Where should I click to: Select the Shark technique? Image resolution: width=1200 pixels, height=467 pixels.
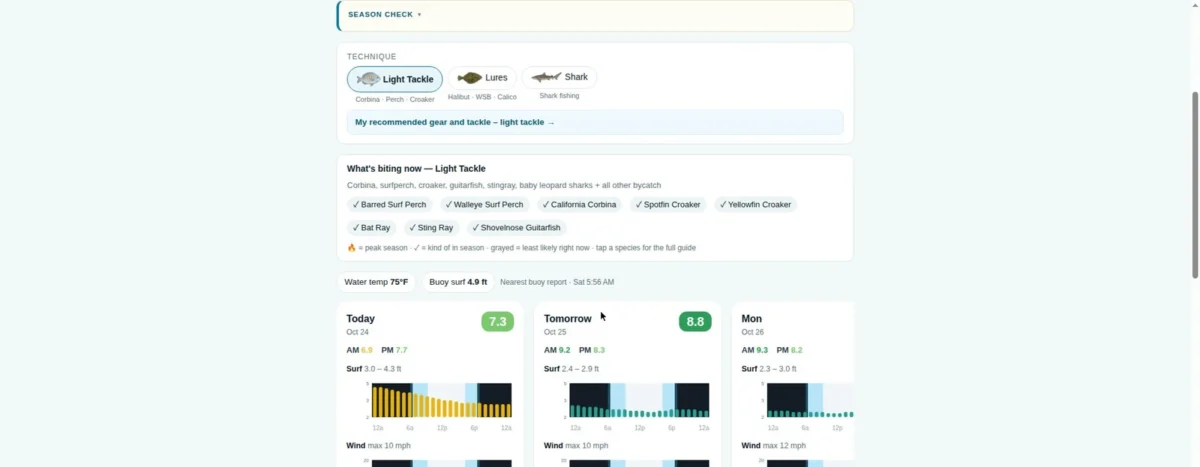click(x=559, y=77)
